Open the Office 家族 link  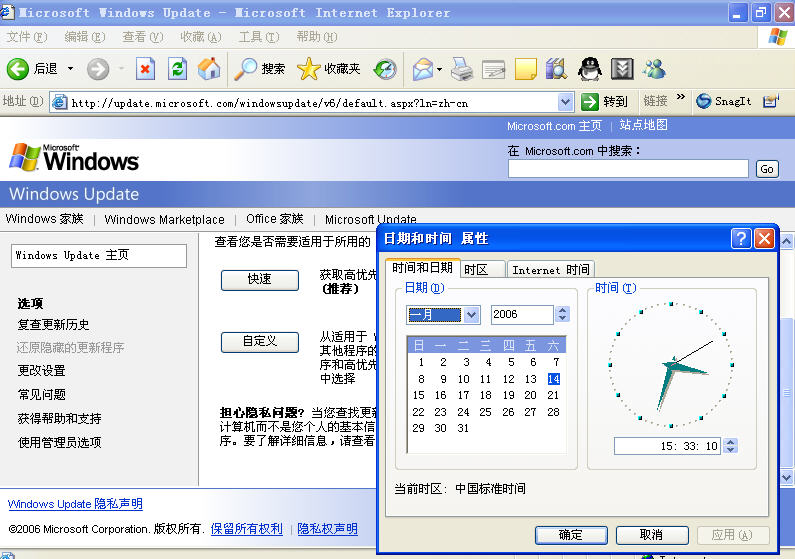pyautogui.click(x=275, y=219)
